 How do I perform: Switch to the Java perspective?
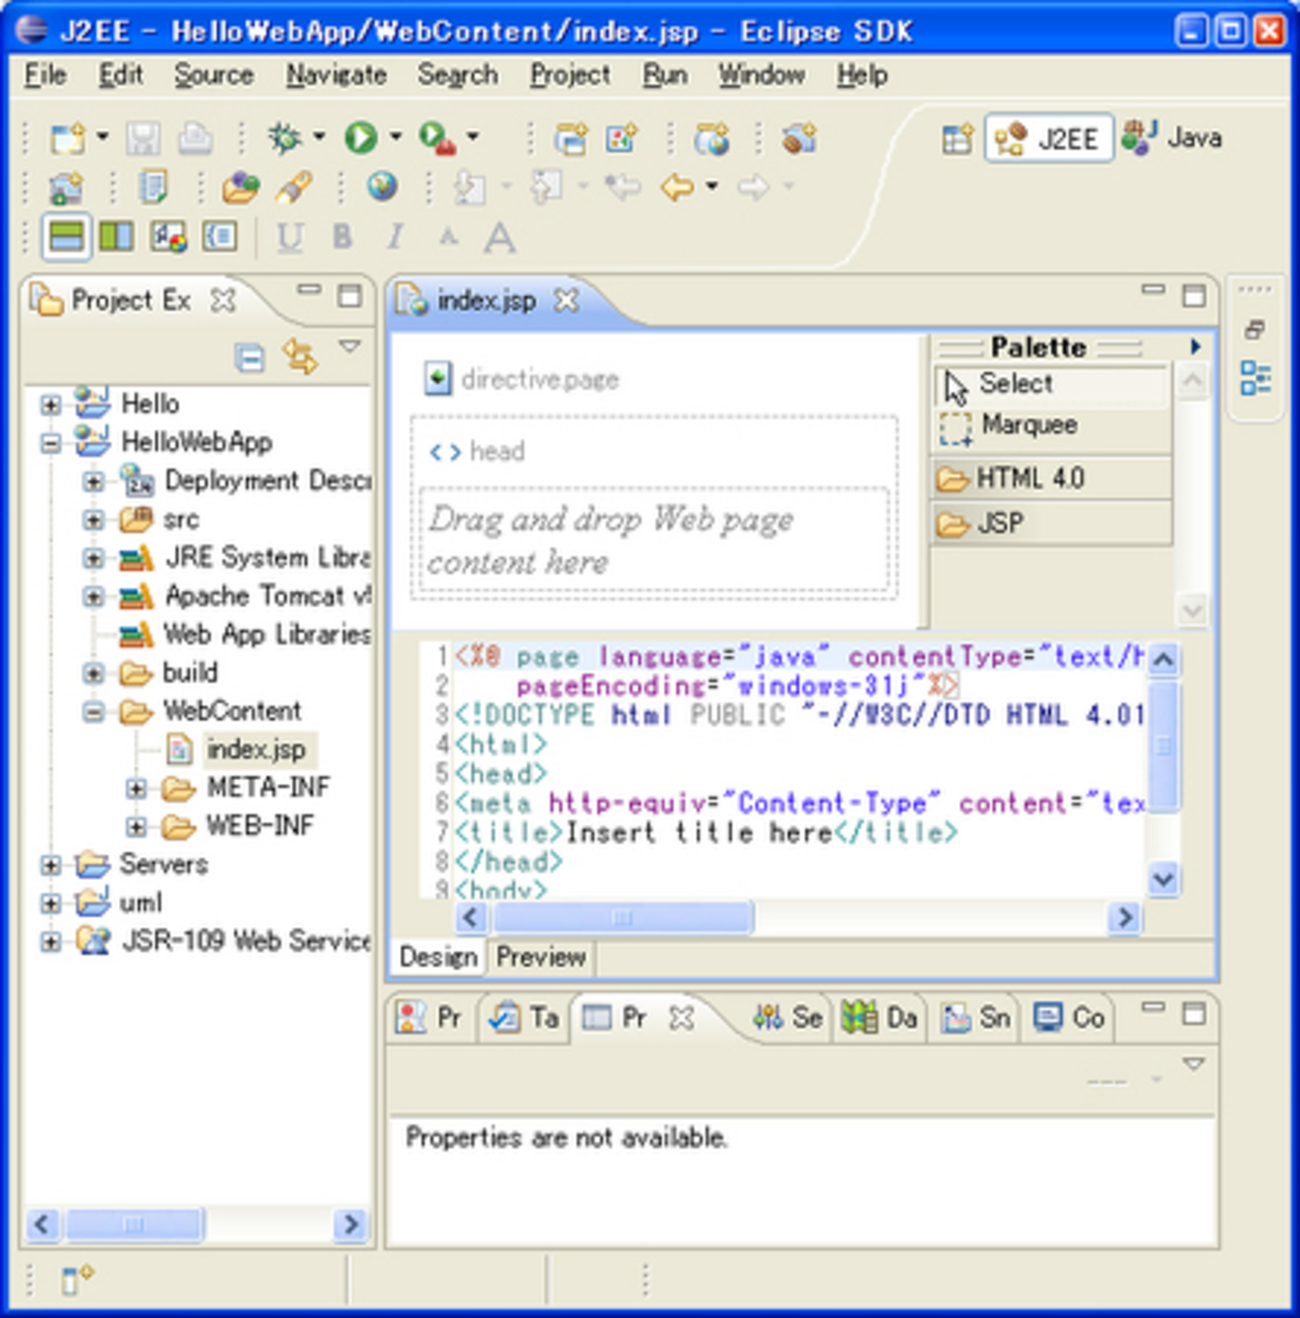coord(1172,138)
